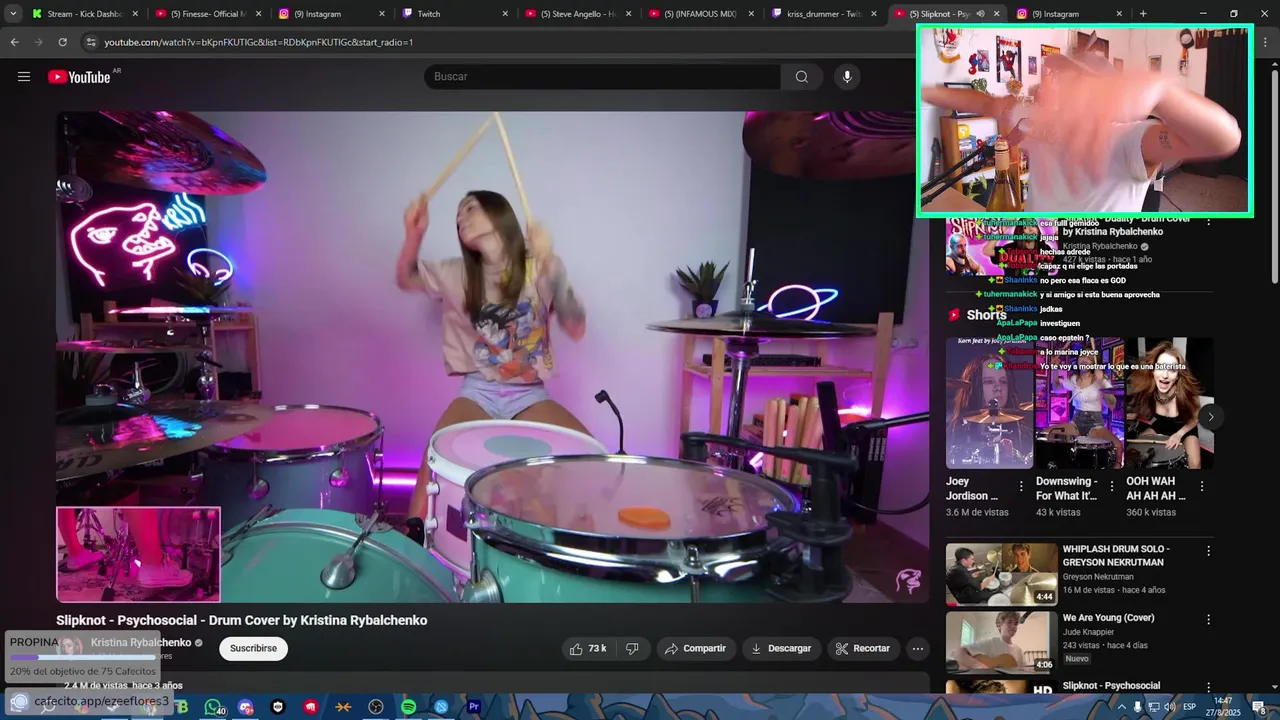Open the We Are Young (Cover) thumbnail

tap(1001, 642)
